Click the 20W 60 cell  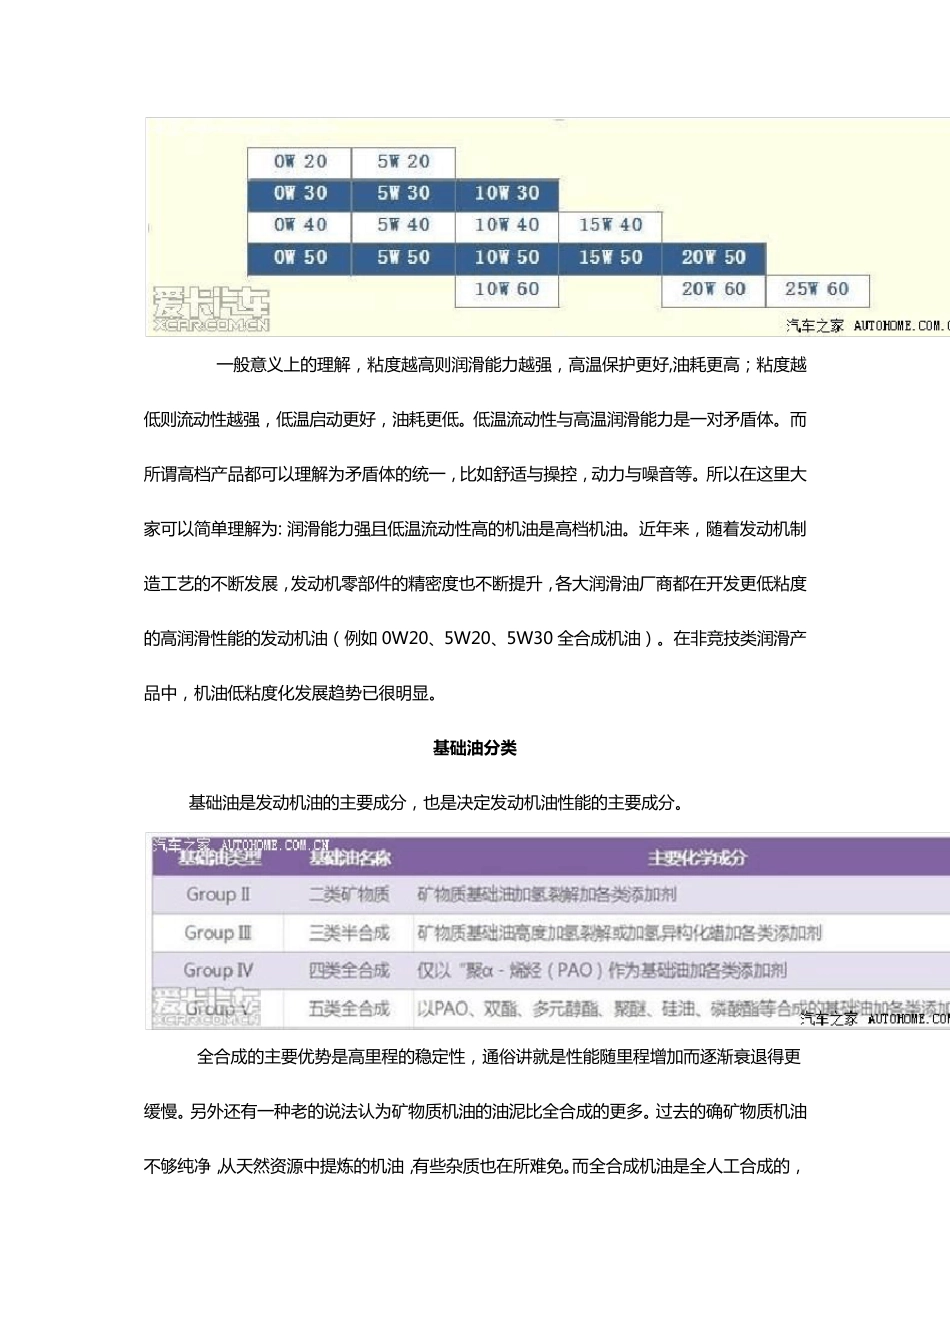tap(714, 290)
